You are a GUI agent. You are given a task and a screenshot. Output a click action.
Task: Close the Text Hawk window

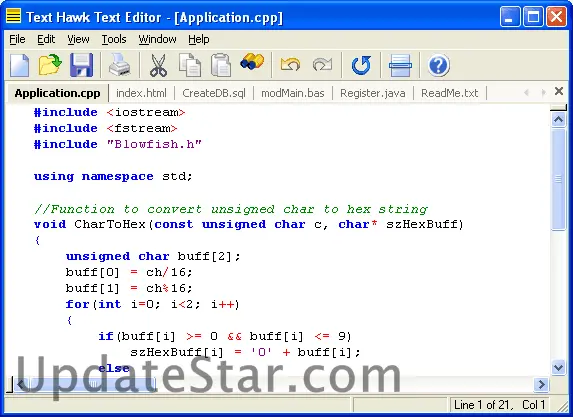tap(556, 17)
